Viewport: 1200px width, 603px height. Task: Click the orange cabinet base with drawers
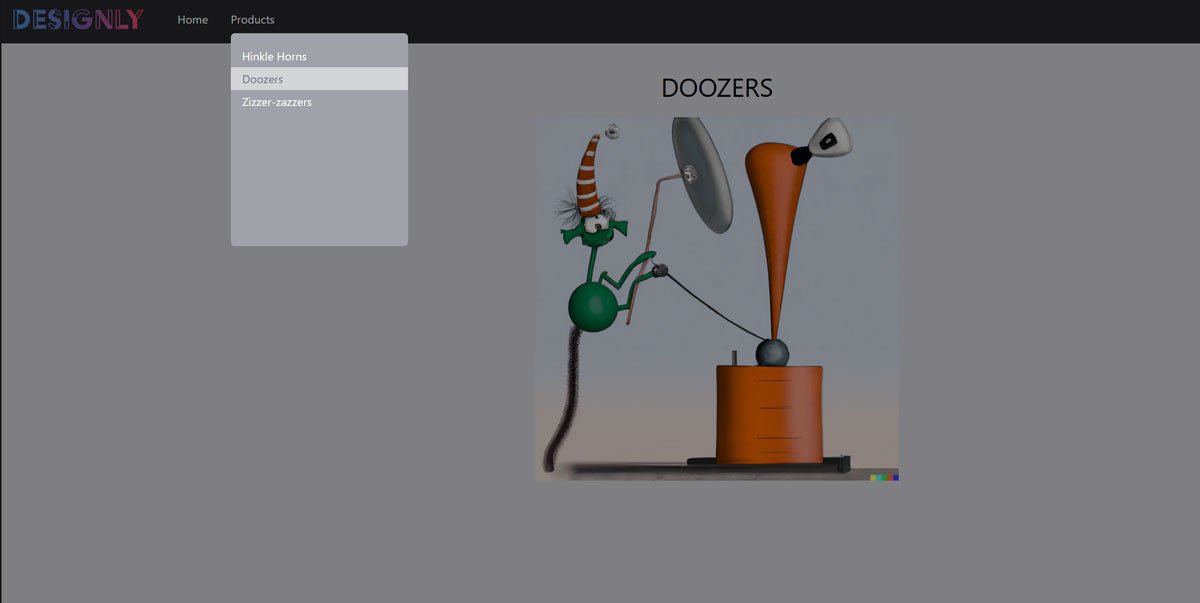click(769, 414)
